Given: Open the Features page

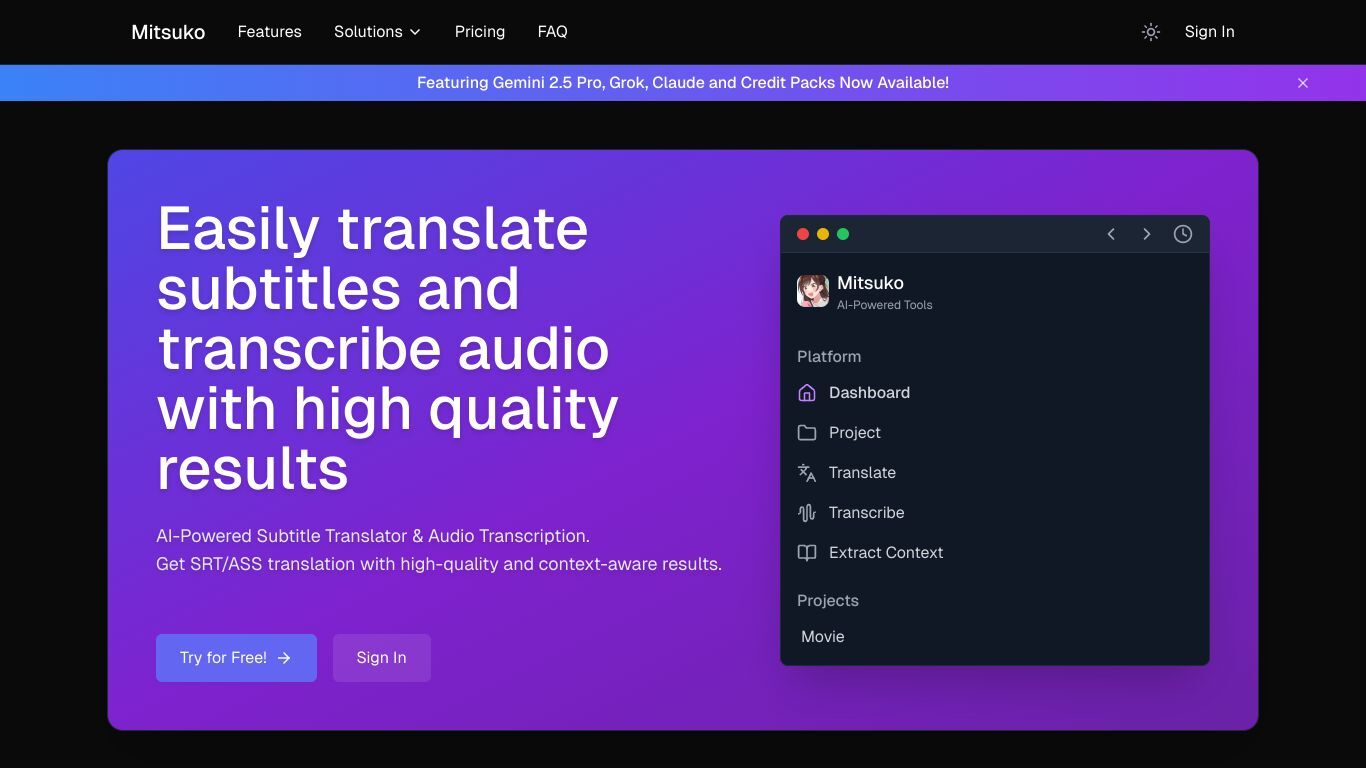Looking at the screenshot, I should (x=269, y=32).
